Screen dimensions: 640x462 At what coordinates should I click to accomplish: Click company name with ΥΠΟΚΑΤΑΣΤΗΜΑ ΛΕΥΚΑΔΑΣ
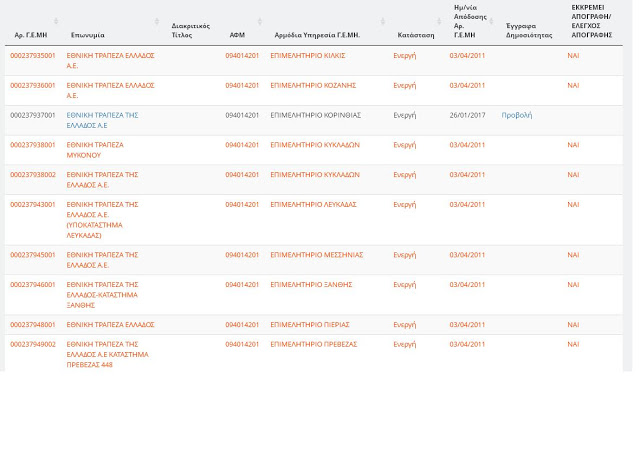[x=102, y=220]
